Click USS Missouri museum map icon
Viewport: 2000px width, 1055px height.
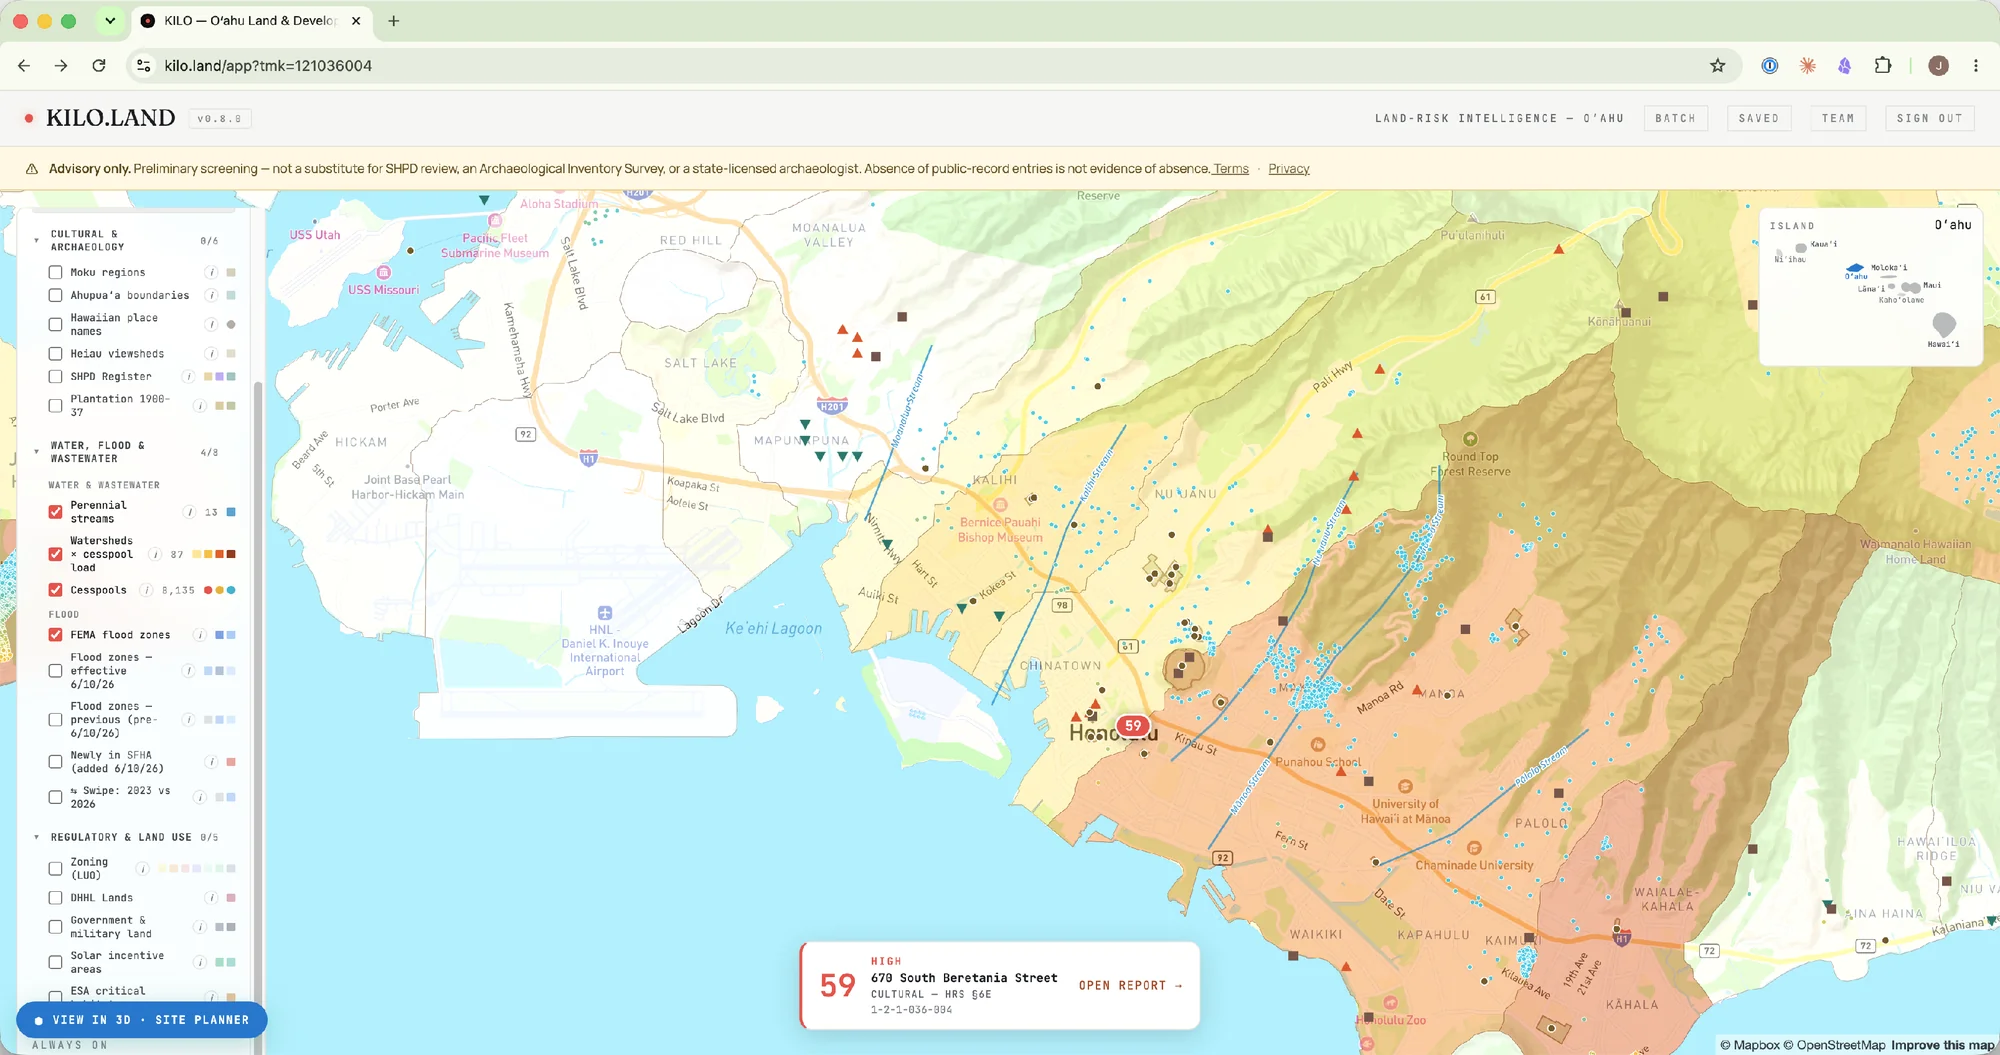click(x=384, y=272)
